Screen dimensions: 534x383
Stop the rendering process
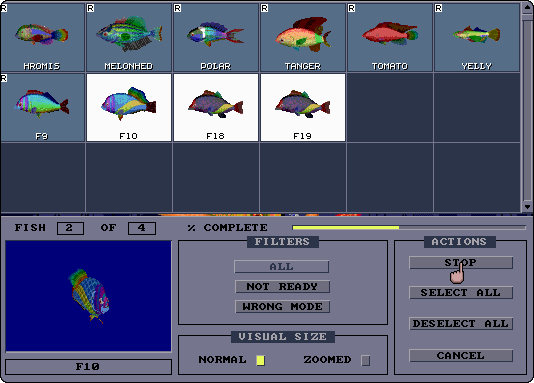click(x=461, y=262)
